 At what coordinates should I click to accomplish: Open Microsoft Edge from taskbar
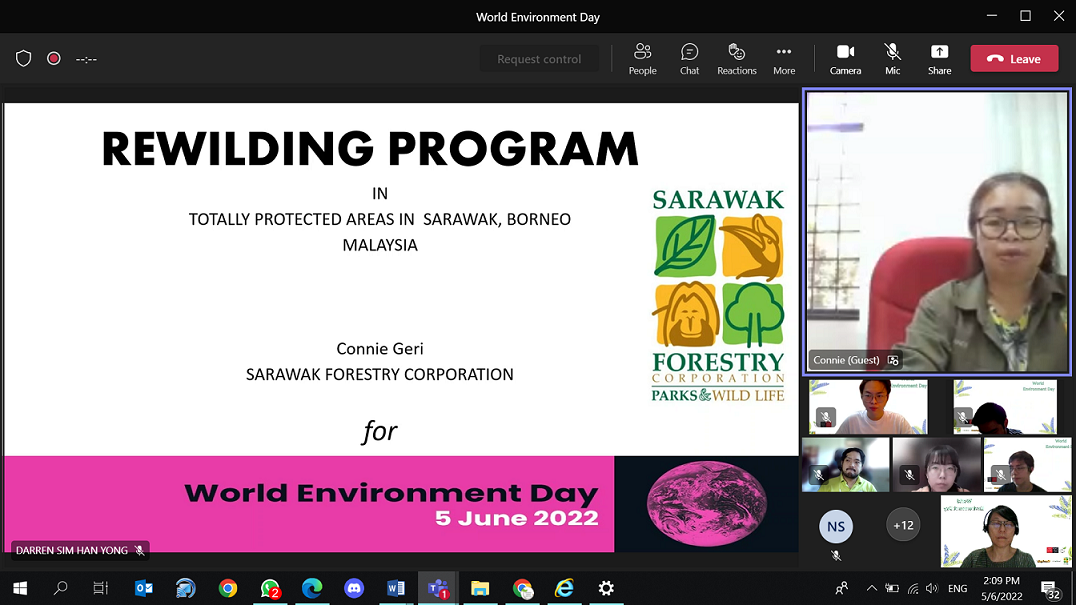[312, 588]
